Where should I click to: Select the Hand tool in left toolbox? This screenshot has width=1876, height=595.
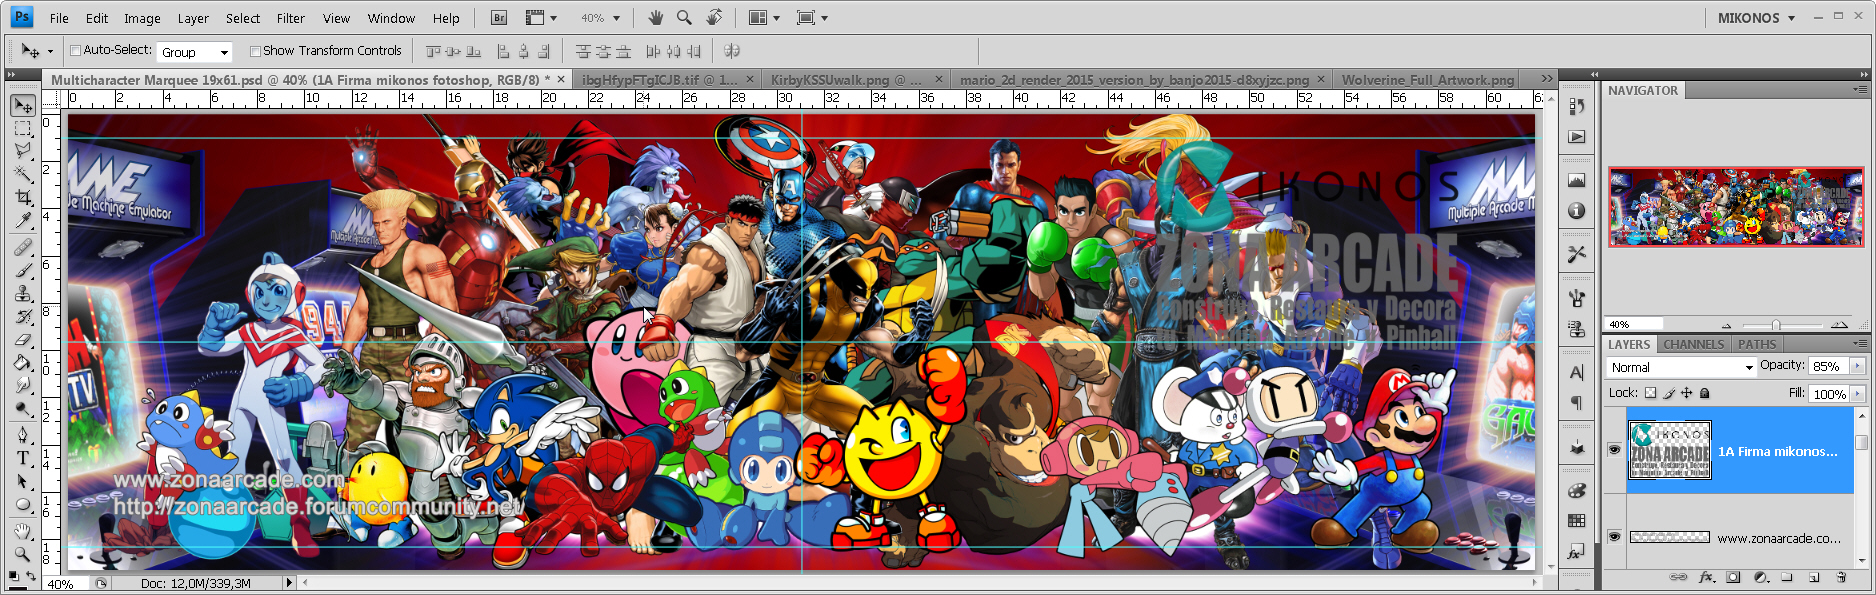23,530
